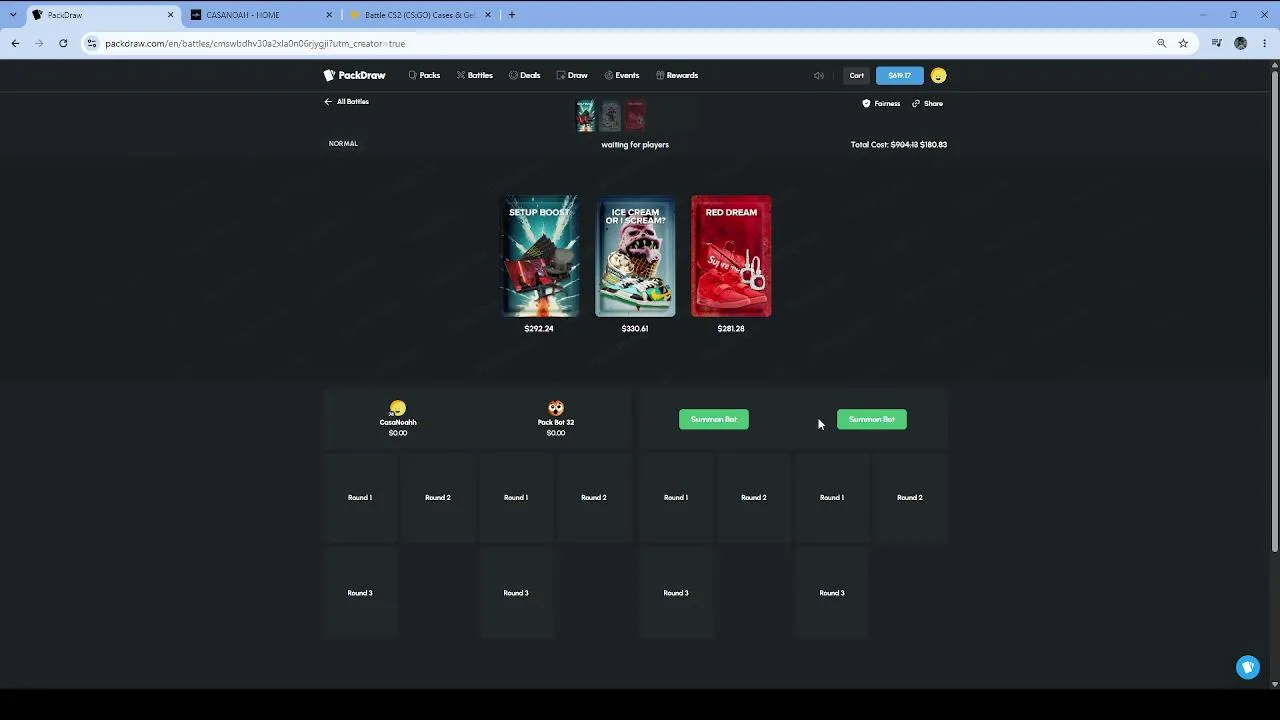
Task: Go back to All Battles
Action: pyautogui.click(x=346, y=102)
